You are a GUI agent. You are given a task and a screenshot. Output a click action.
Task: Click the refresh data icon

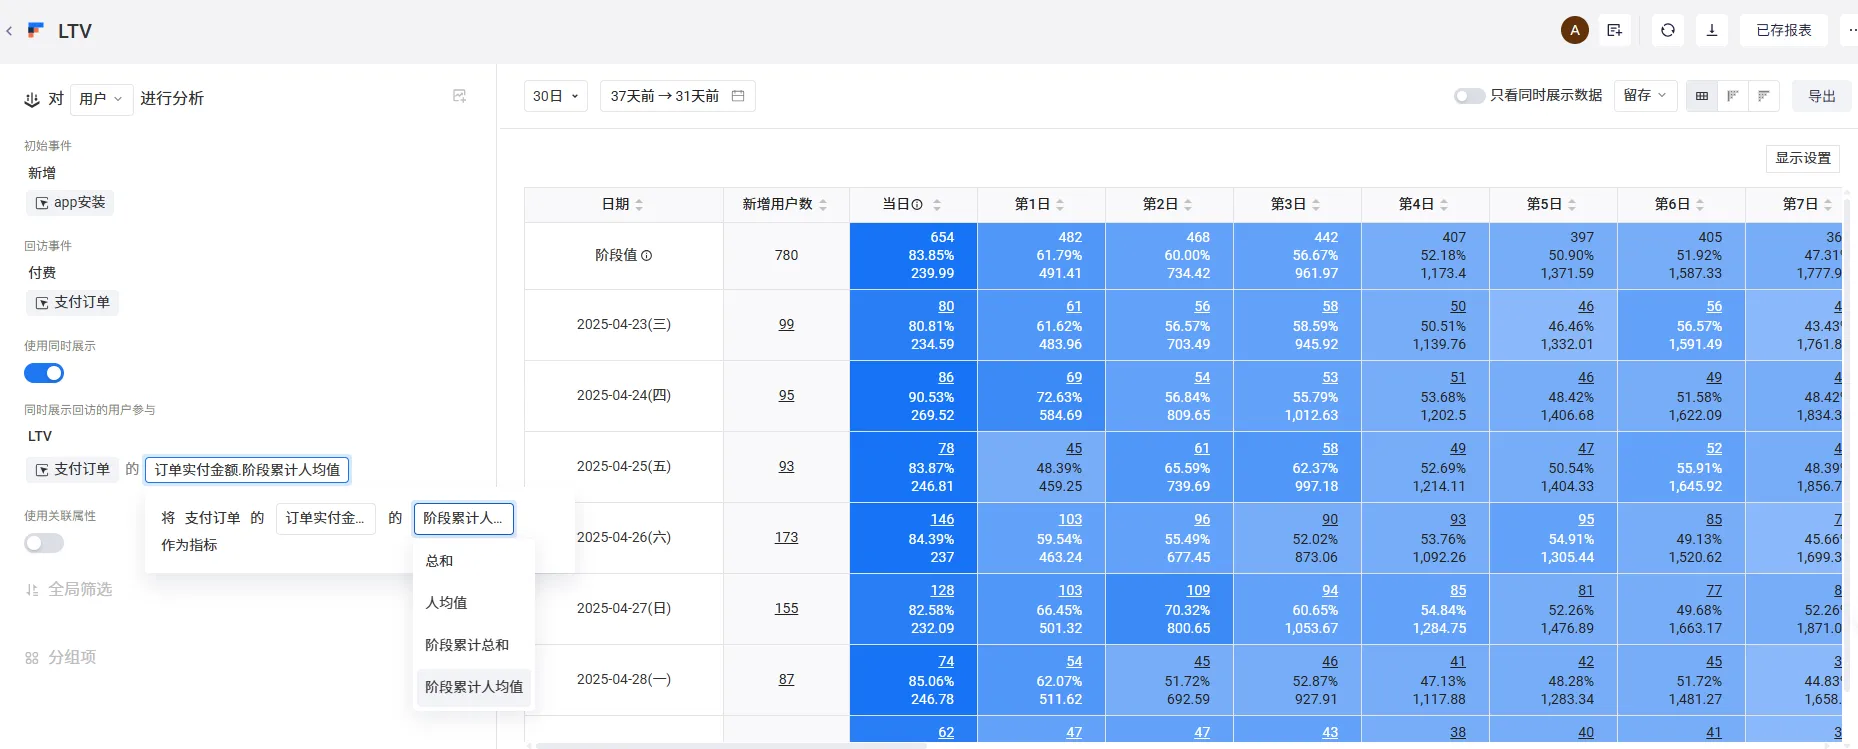1667,30
